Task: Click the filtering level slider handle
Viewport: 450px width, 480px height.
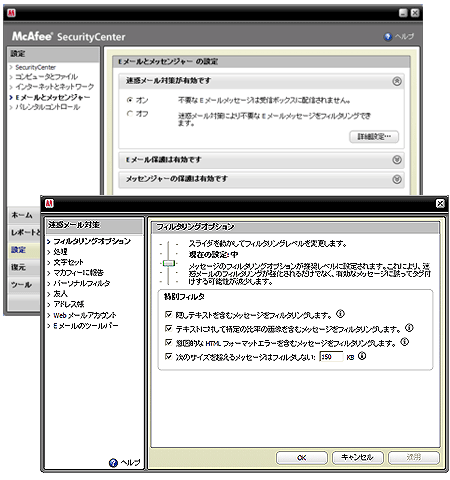Action: (169, 263)
